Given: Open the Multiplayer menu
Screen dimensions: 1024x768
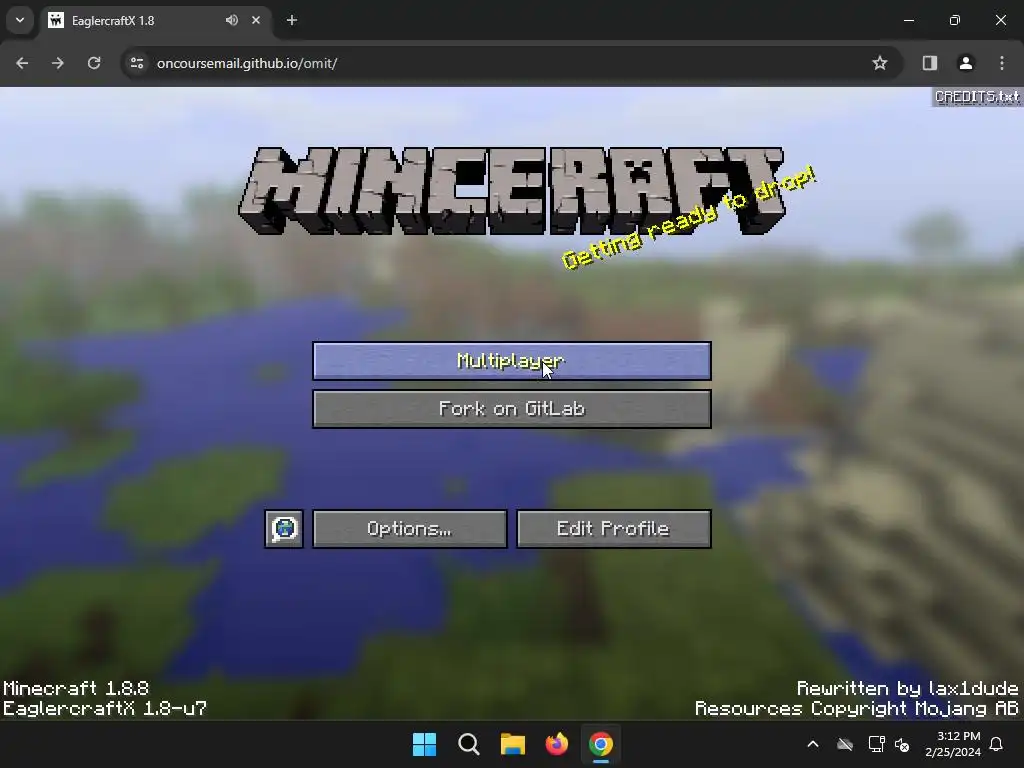Looking at the screenshot, I should point(511,360).
